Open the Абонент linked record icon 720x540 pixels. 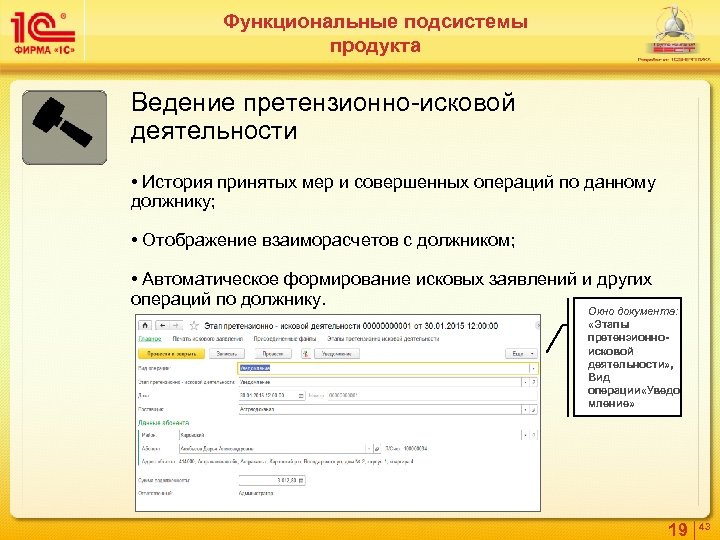pos(377,448)
